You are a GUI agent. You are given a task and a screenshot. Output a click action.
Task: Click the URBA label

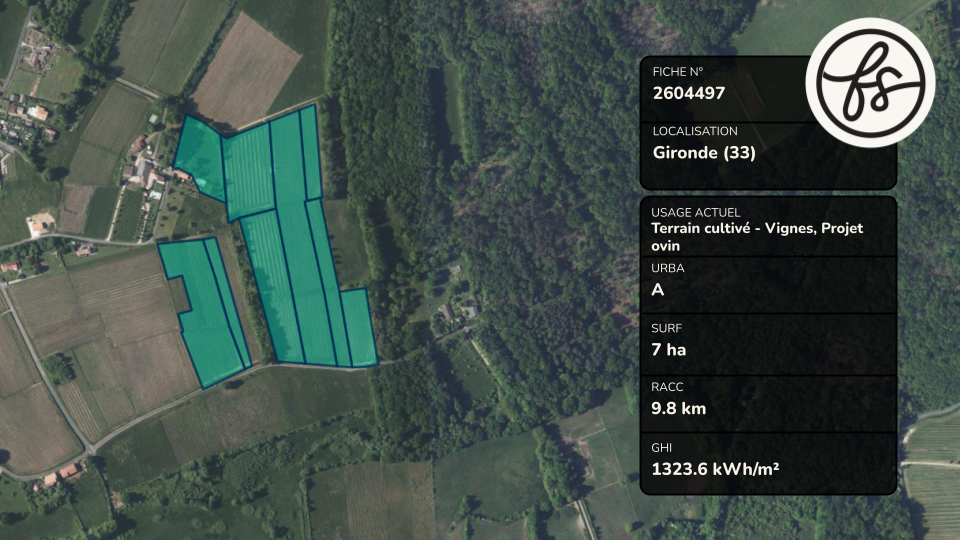pos(667,268)
